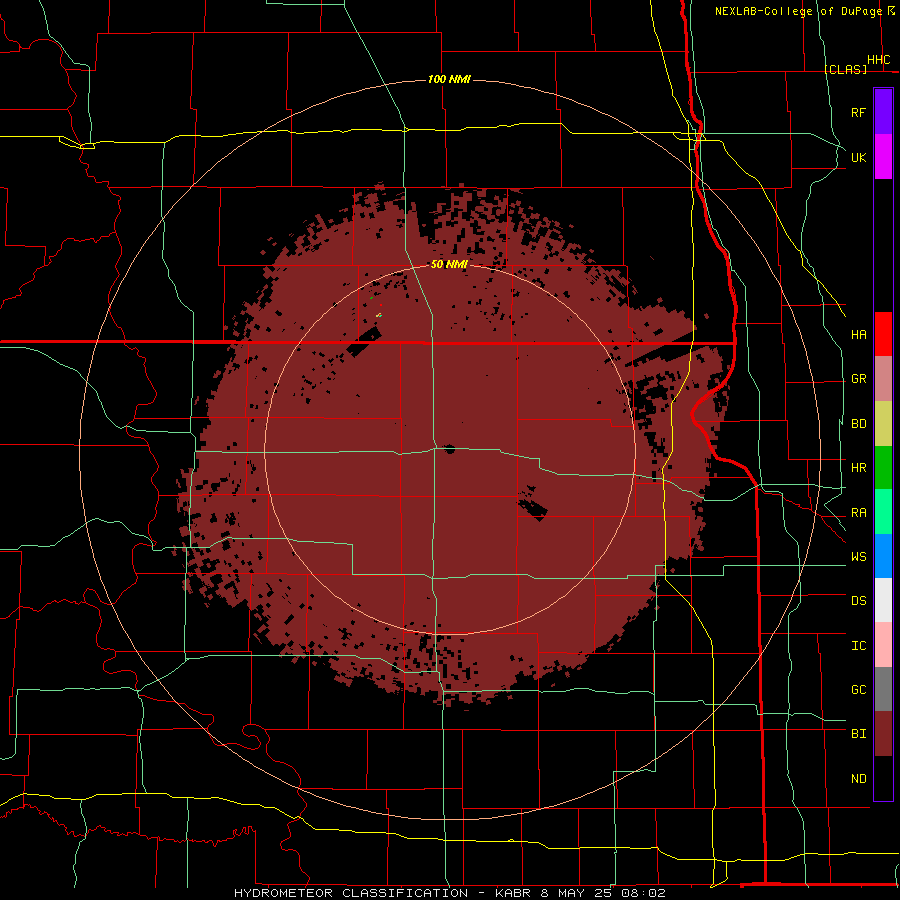Click the UK magenta color swatch in legend
Viewport: 900px width, 900px height.
pos(883,157)
